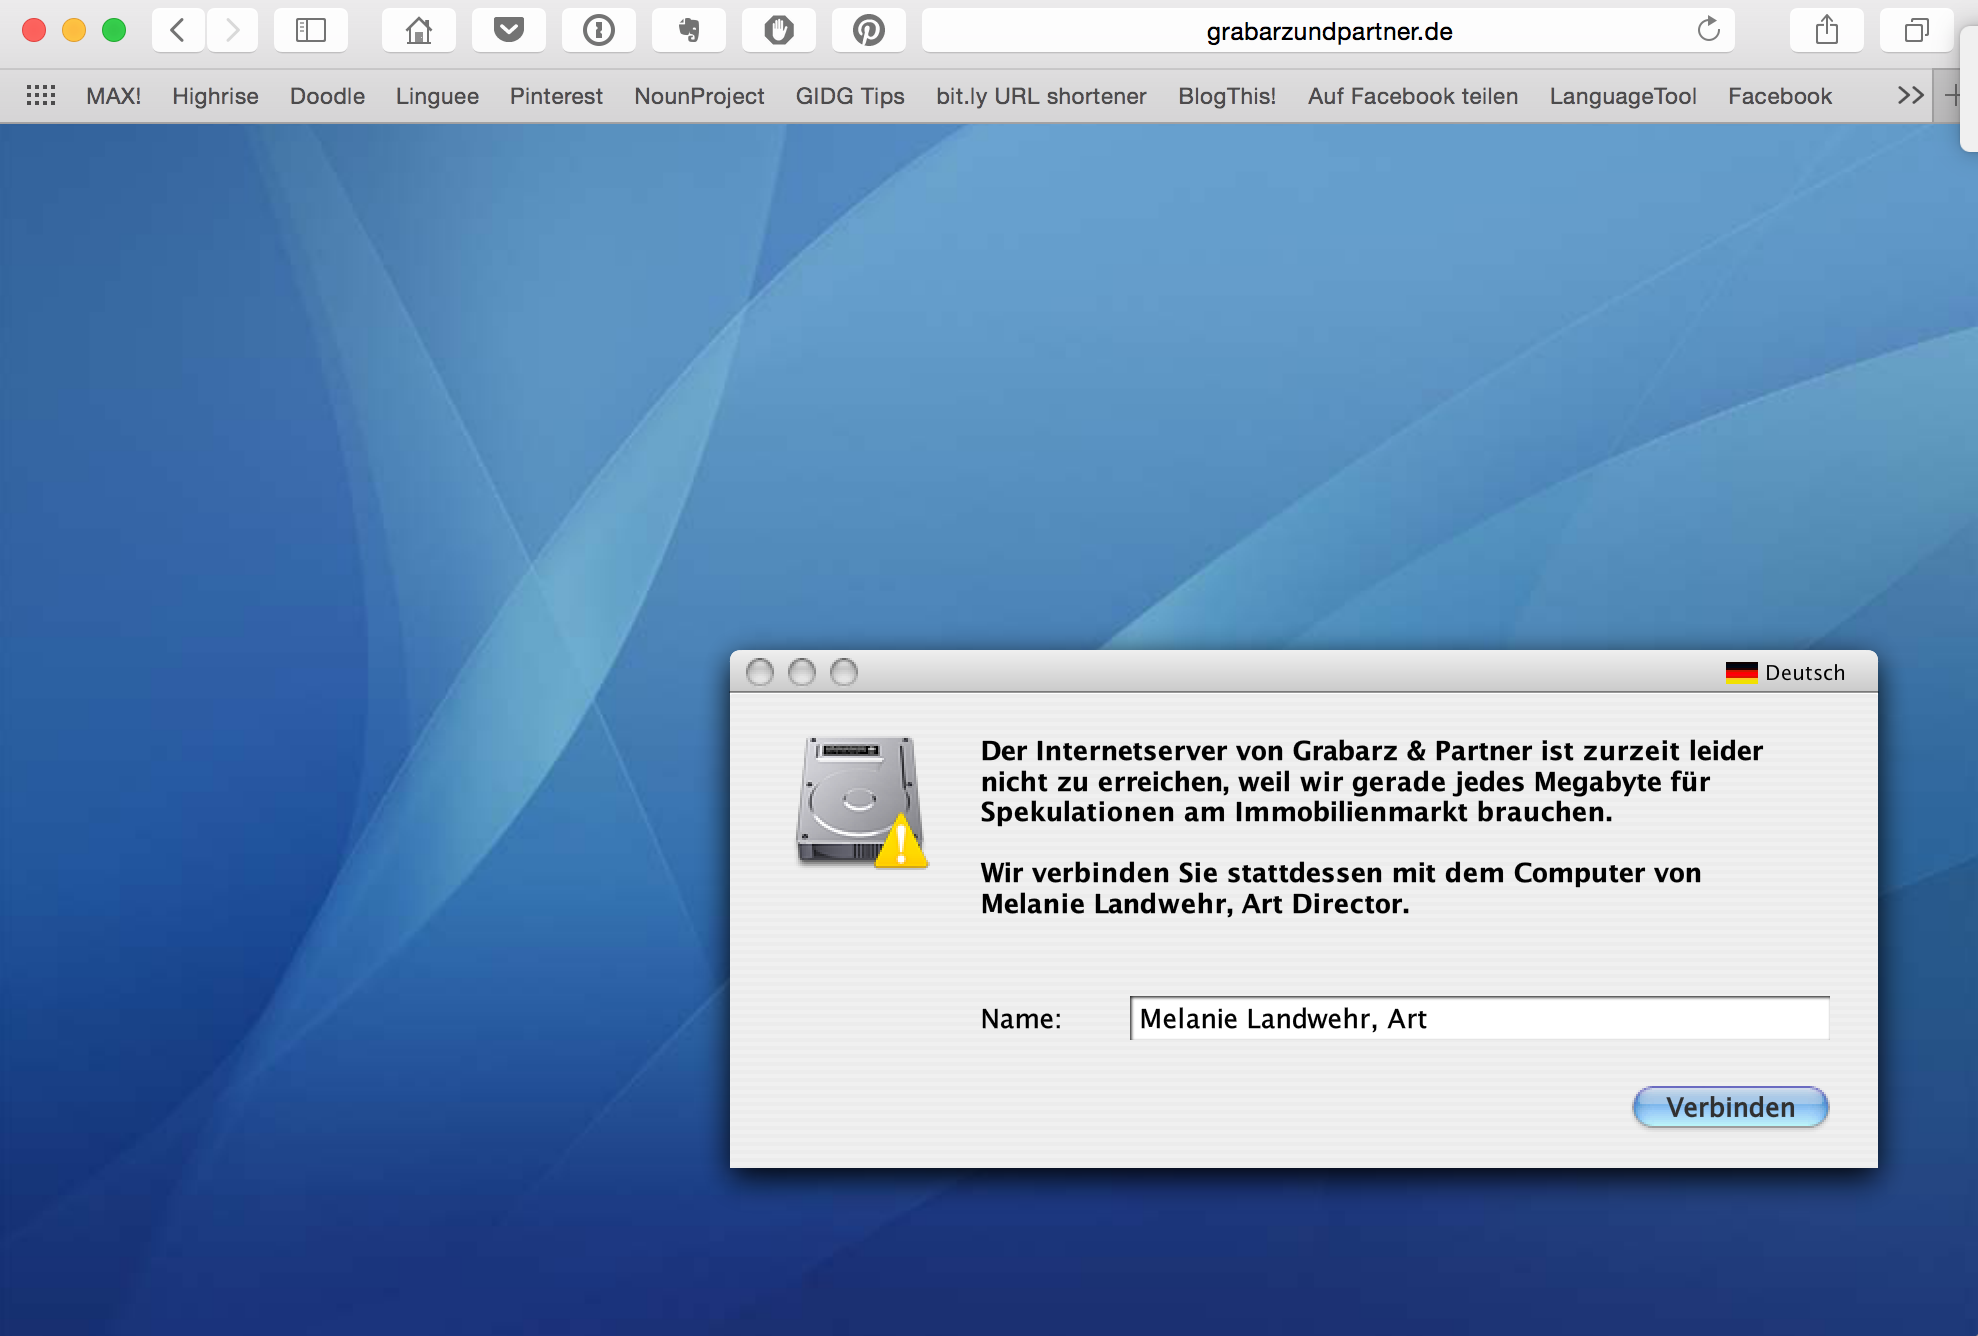Expand the hidden bookmarks overflow chevron
Viewport: 1978px width, 1336px height.
tap(1910, 96)
